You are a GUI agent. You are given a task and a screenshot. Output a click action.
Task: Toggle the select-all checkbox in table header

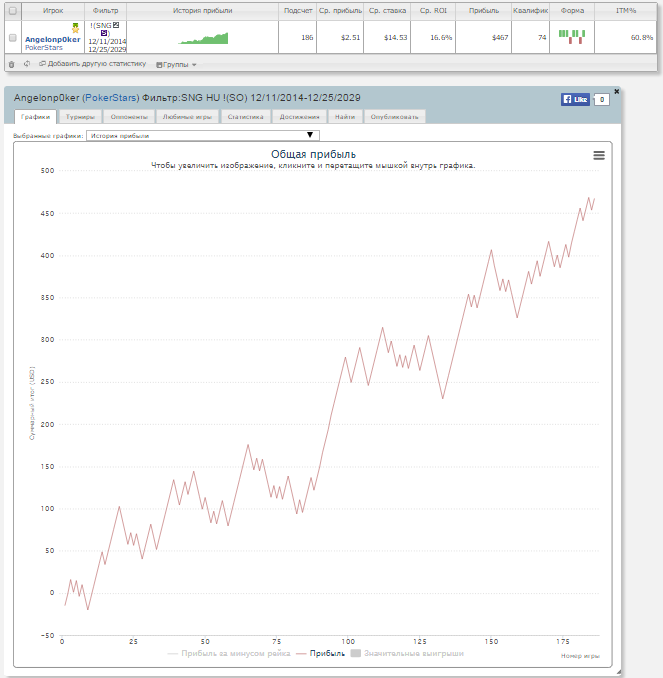(x=12, y=10)
